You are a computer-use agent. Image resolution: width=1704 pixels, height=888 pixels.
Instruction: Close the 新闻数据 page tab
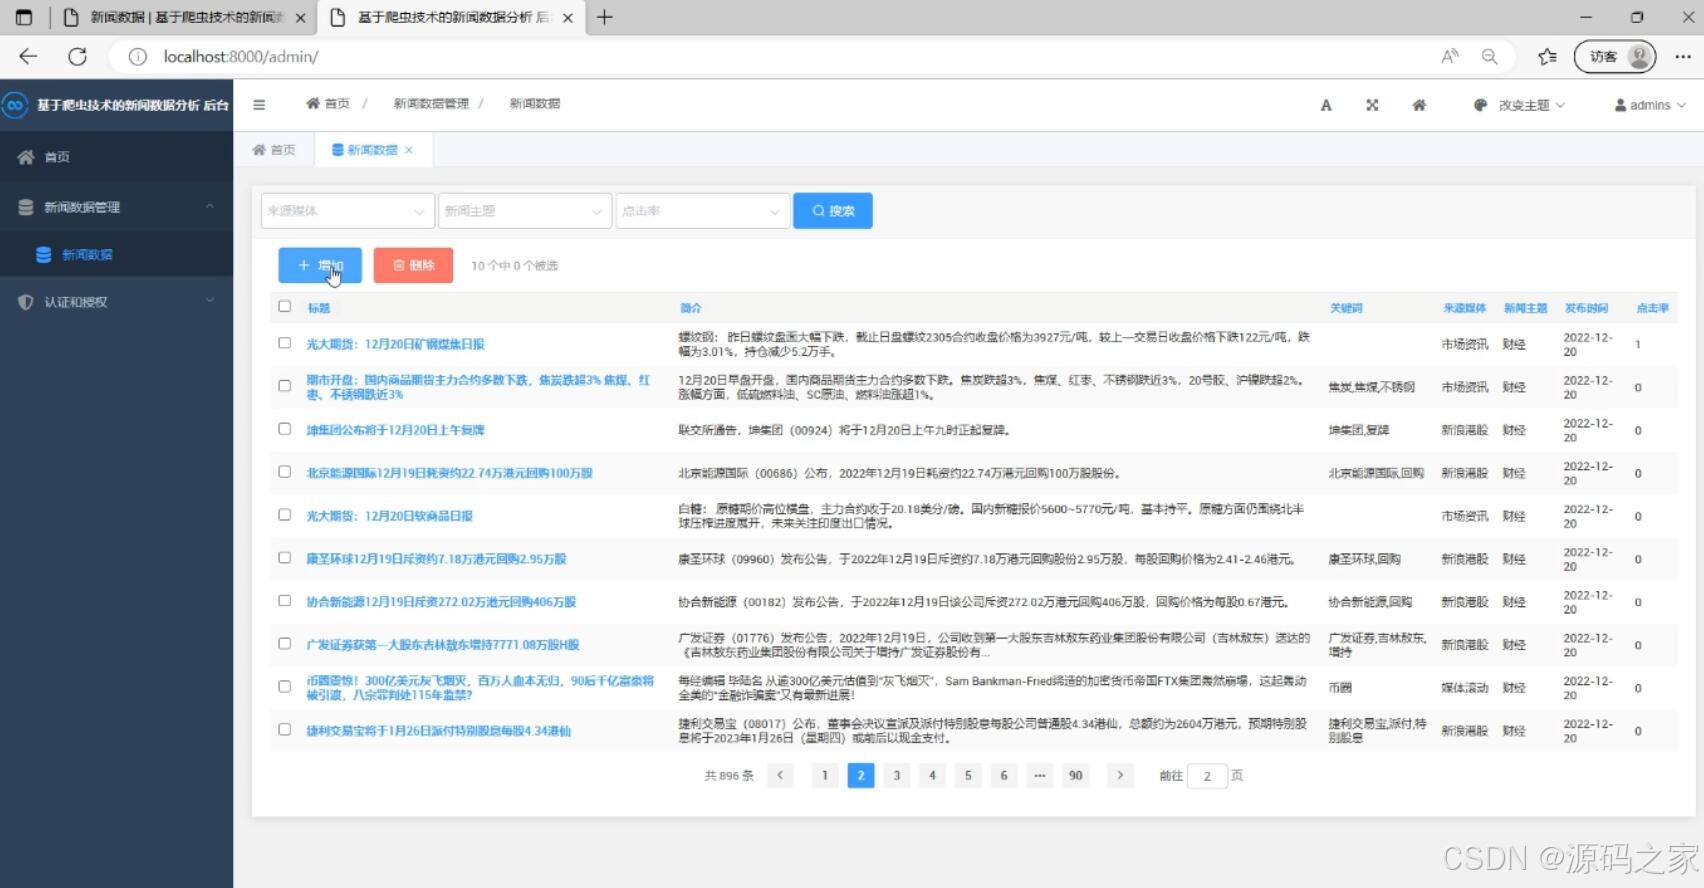click(x=409, y=150)
